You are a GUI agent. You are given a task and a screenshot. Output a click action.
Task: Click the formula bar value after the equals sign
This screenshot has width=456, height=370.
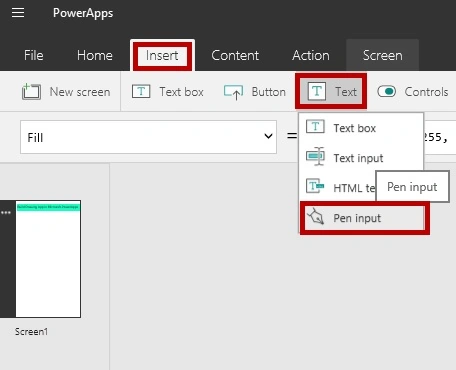click(439, 137)
